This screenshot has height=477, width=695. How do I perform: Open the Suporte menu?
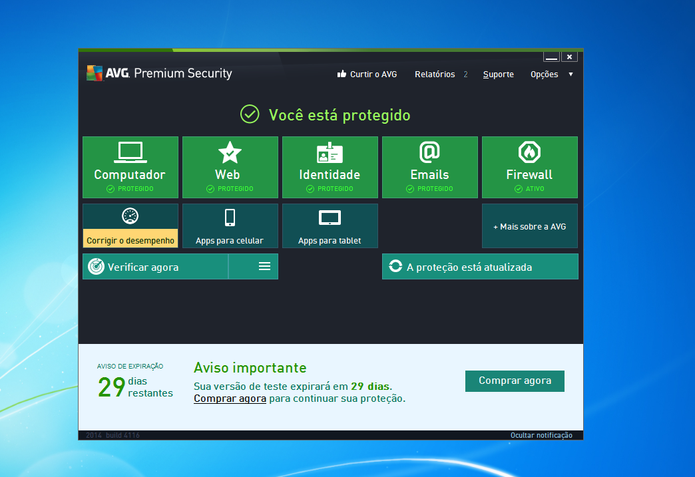(498, 74)
